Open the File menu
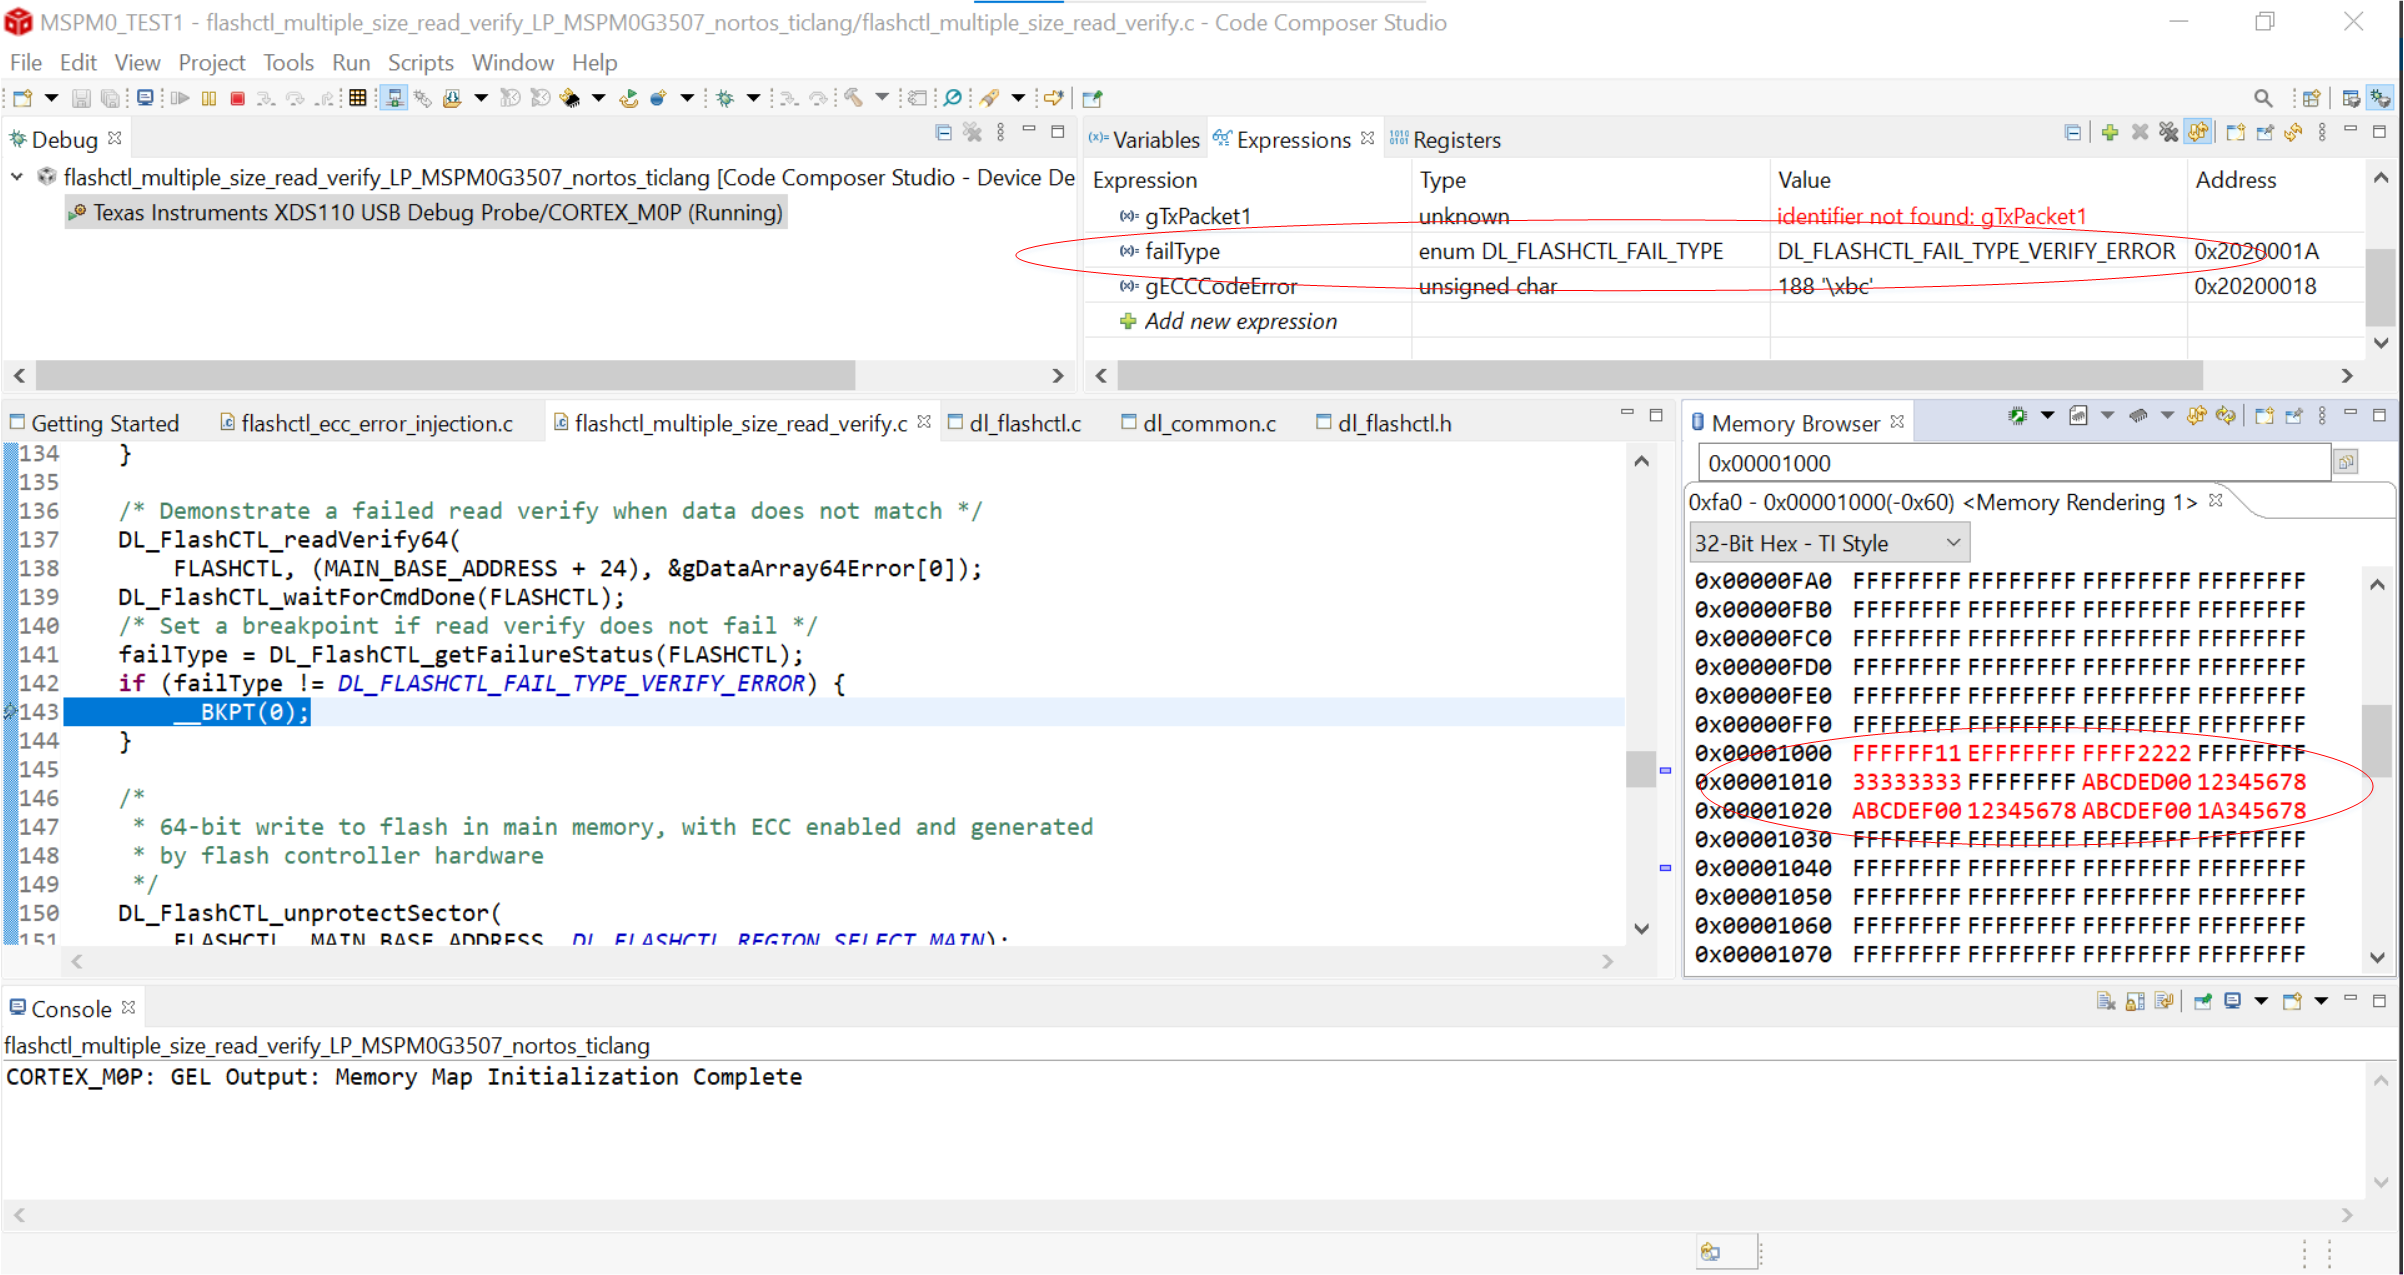The width and height of the screenshot is (2404, 1275). click(25, 62)
